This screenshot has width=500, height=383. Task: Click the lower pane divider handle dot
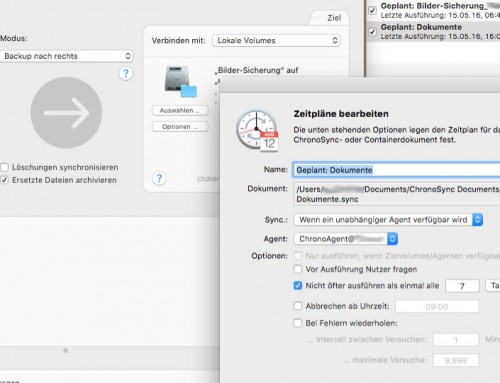(x=66, y=350)
